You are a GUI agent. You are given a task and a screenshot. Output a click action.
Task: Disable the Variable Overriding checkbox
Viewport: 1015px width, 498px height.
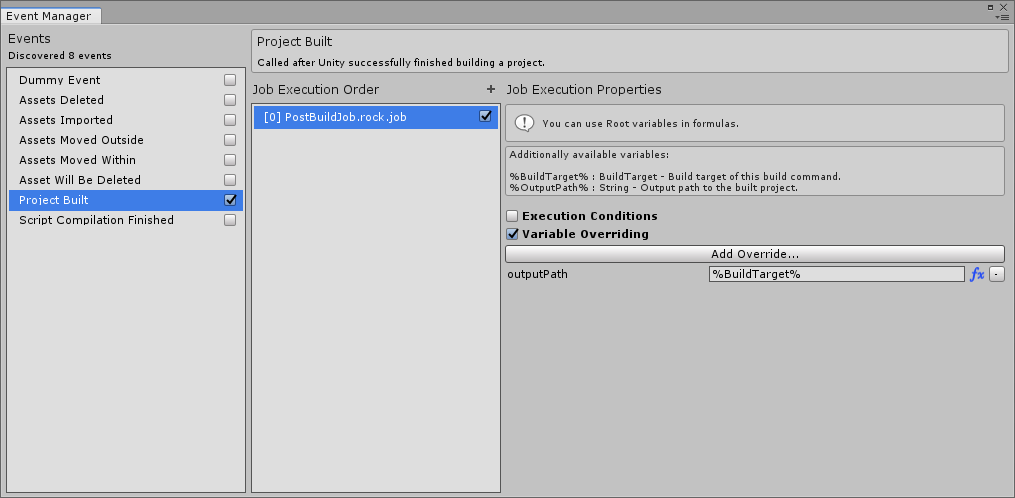click(x=512, y=234)
